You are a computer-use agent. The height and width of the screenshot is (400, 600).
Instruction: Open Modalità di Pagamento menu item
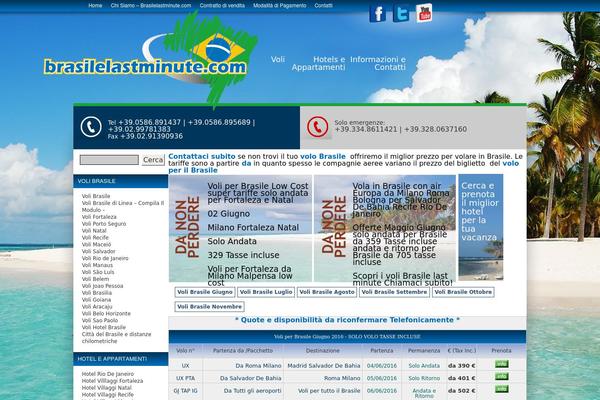tap(279, 6)
